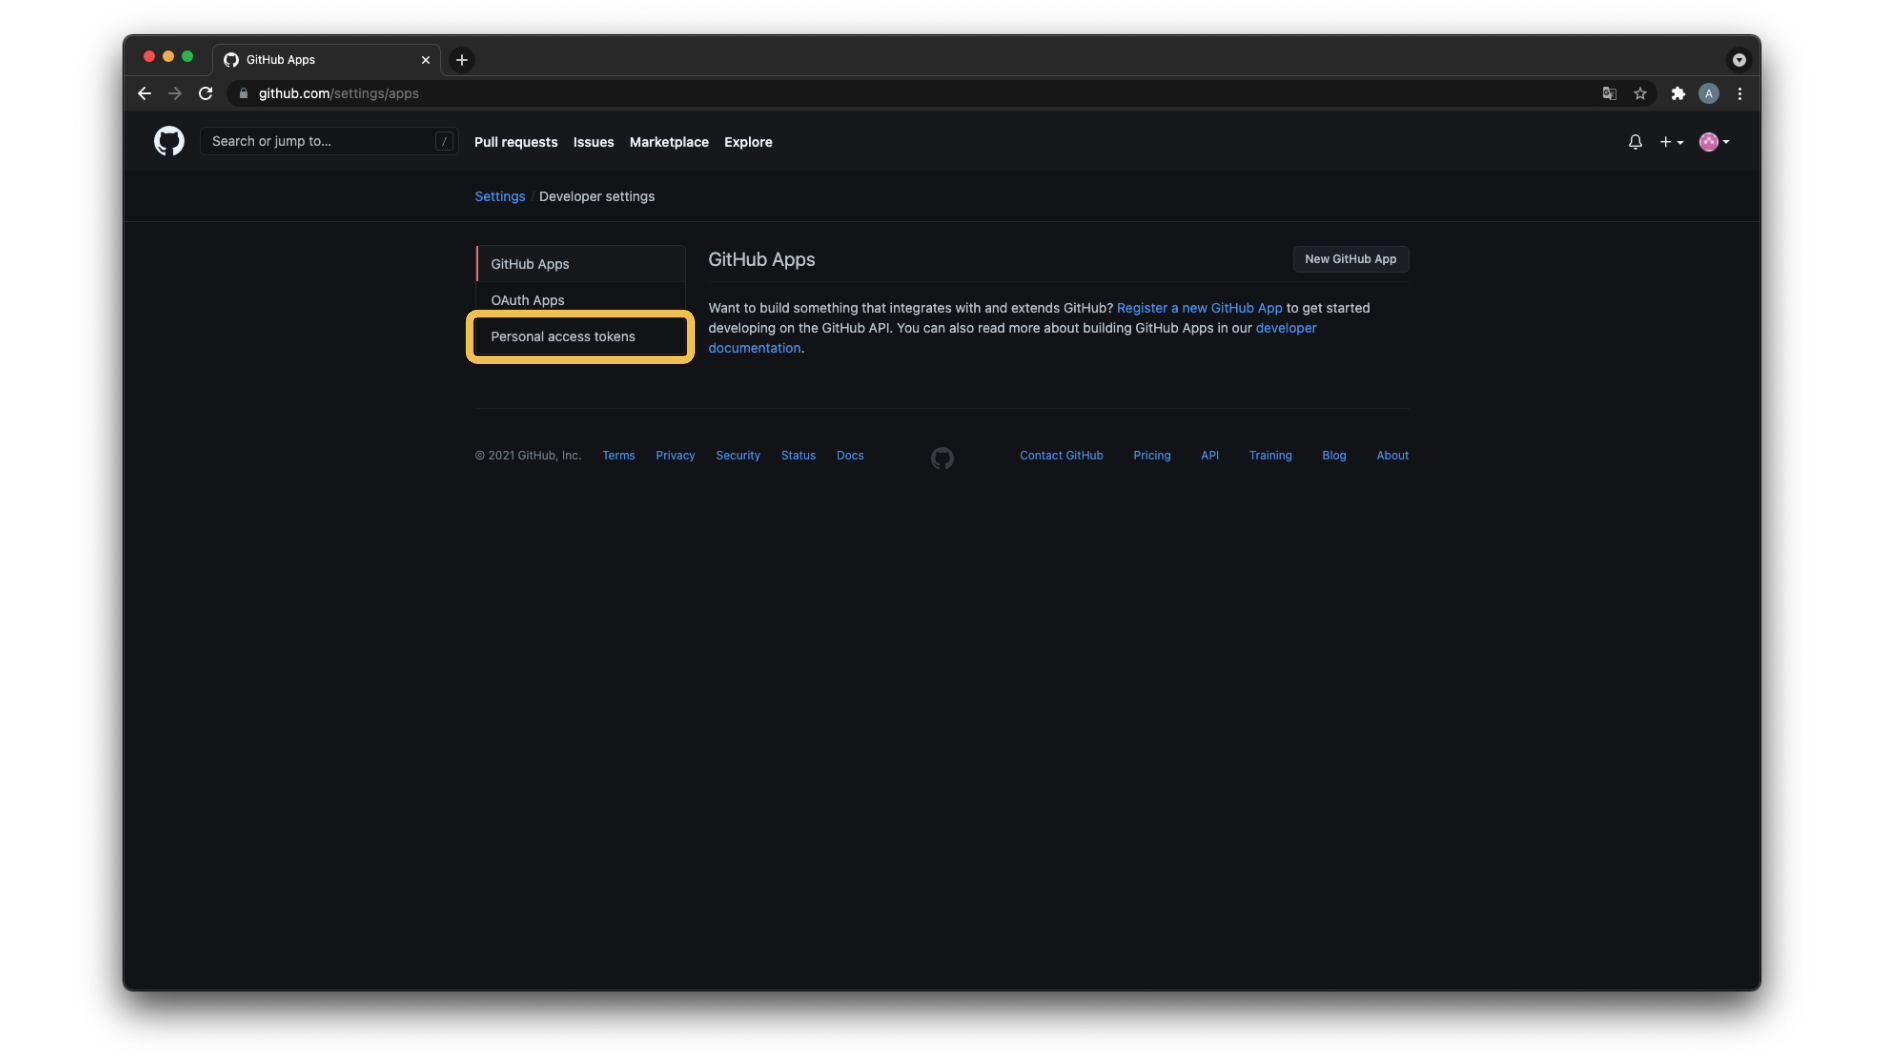
Task: Click the browser forward arrow
Action: click(x=175, y=93)
